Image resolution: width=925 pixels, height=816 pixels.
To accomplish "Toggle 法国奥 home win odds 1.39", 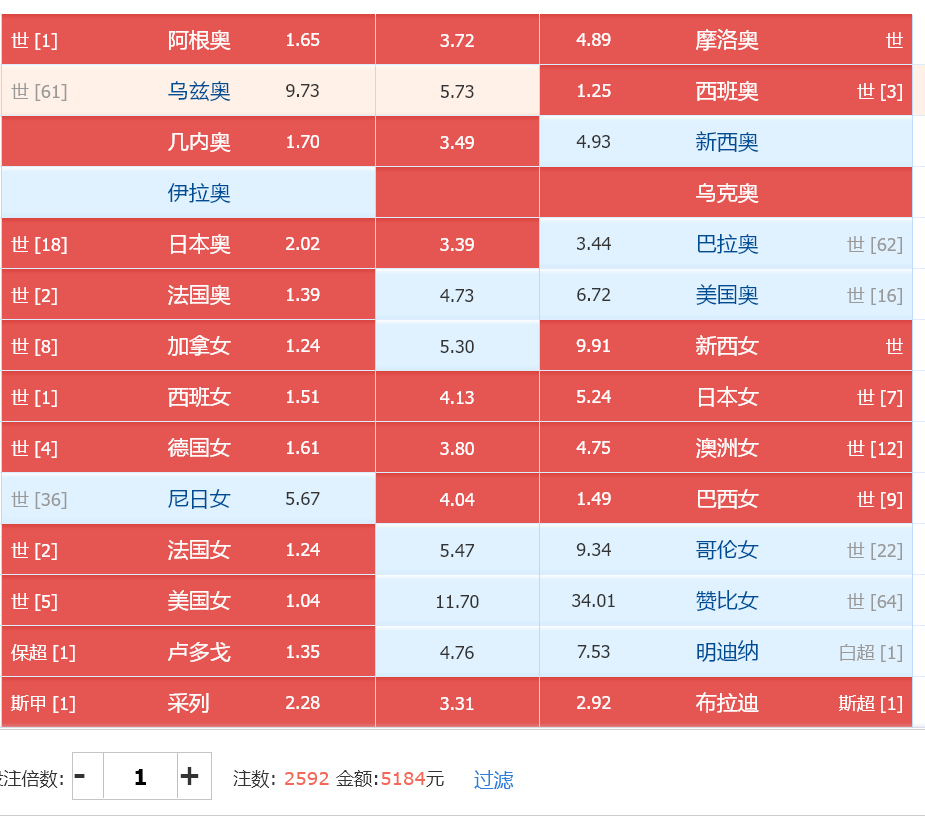I will (x=188, y=294).
